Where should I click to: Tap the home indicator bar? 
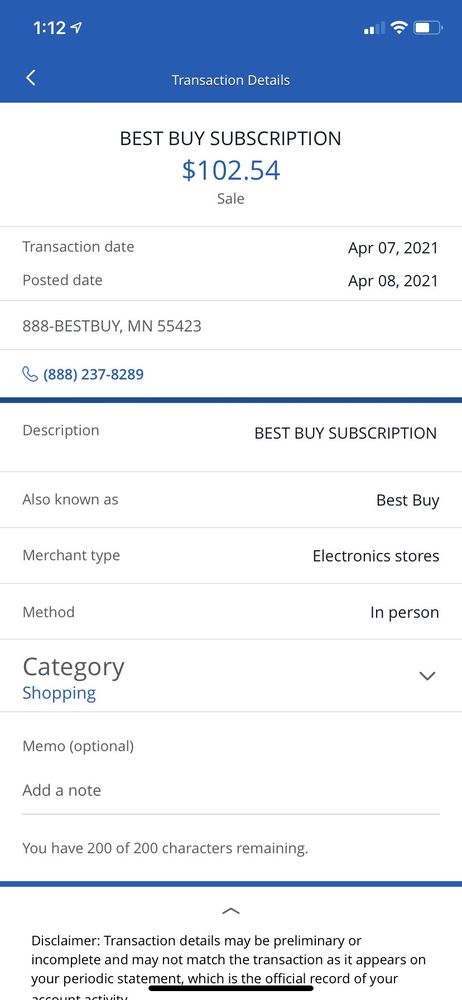coord(231,988)
